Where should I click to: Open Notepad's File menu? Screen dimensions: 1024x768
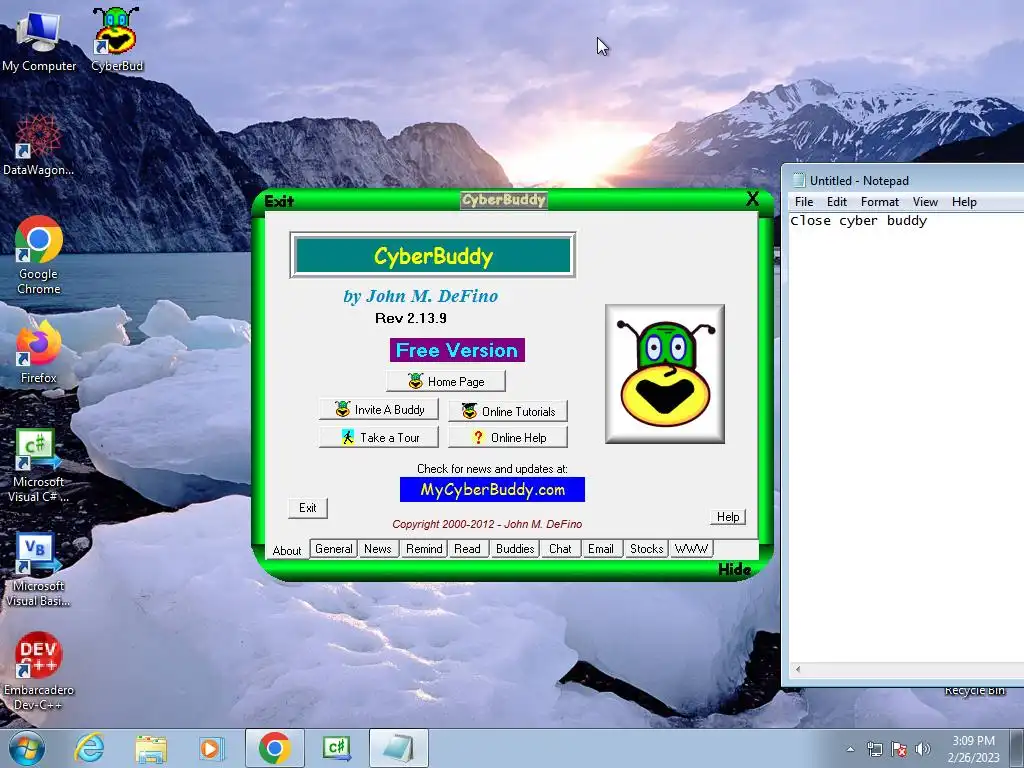(804, 202)
